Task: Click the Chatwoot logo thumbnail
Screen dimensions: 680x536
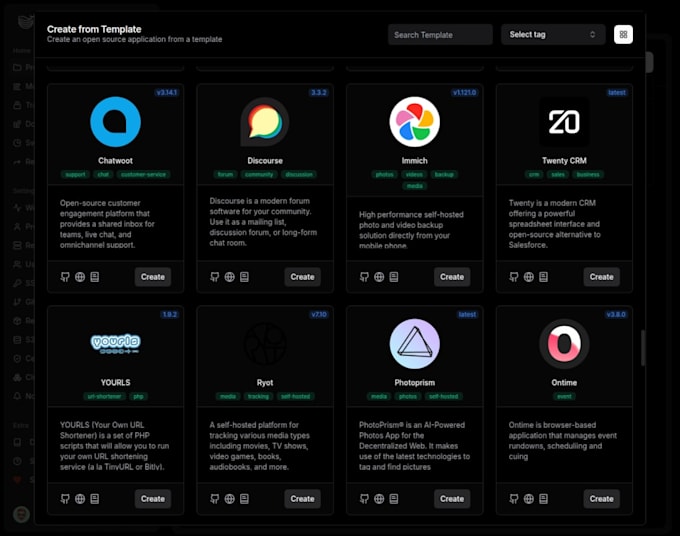Action: [x=115, y=122]
